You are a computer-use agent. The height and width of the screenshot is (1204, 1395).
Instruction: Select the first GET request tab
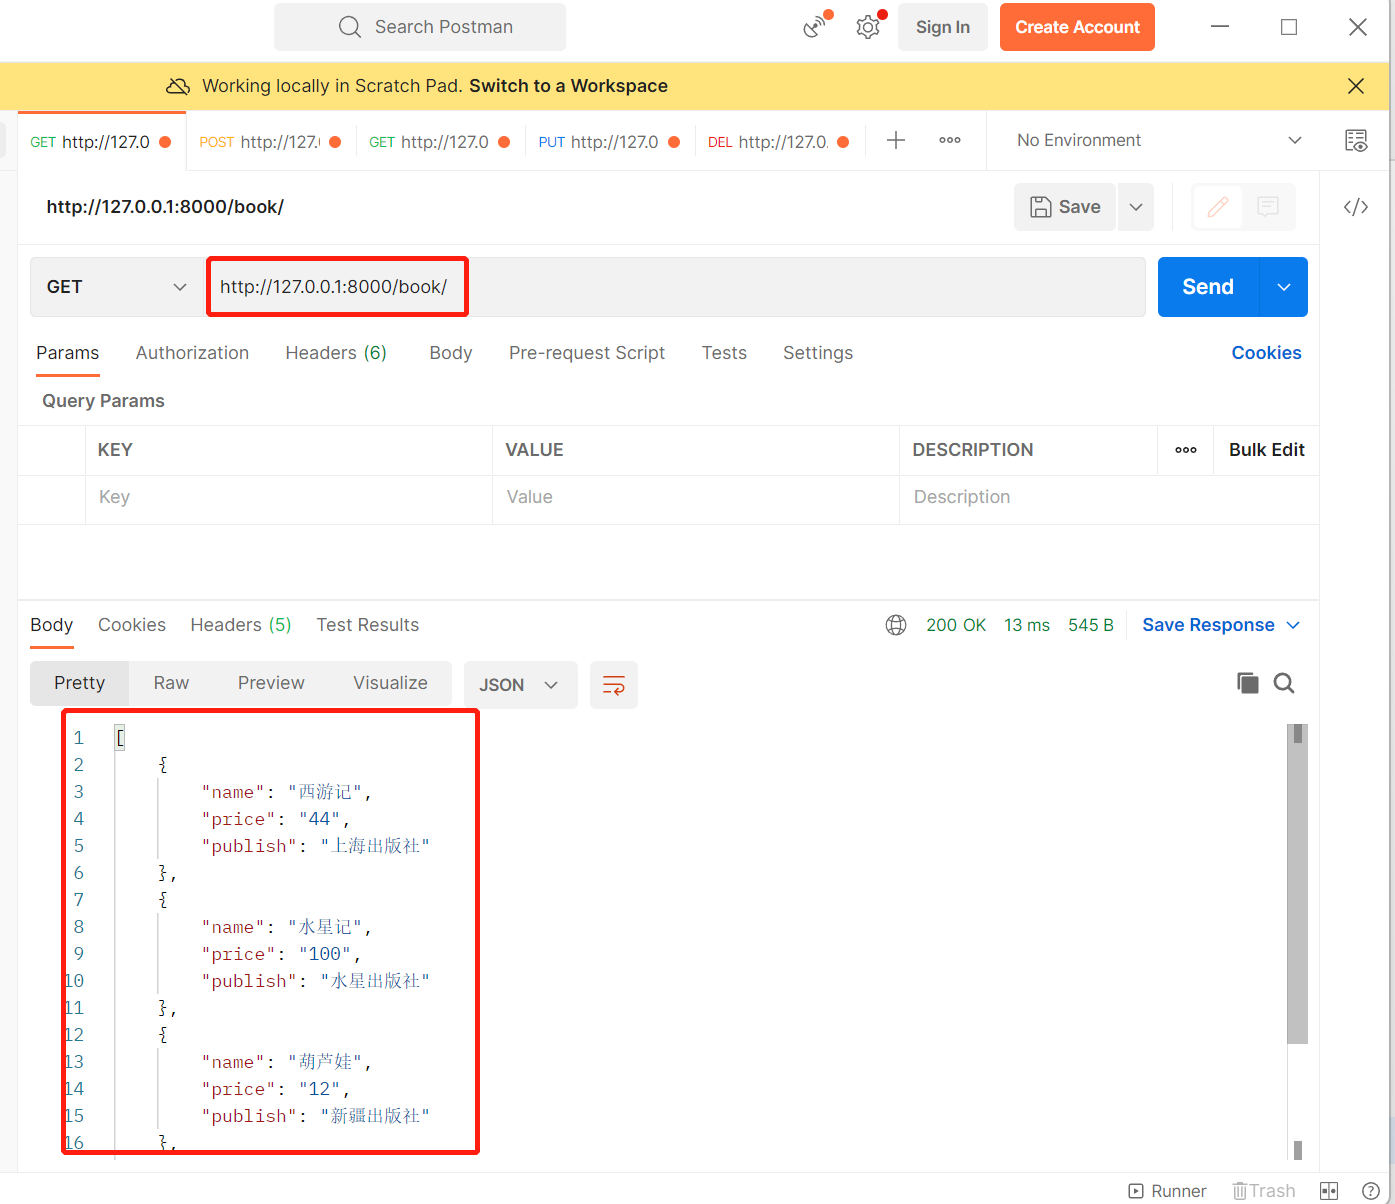(100, 142)
